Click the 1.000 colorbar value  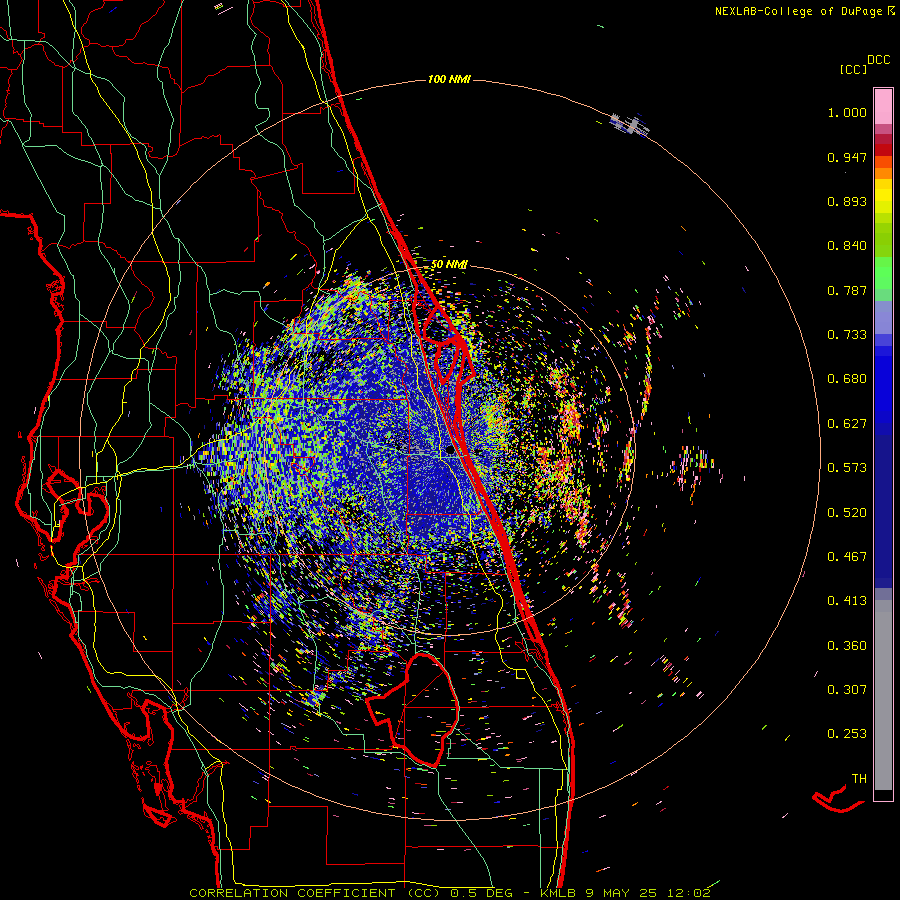(x=847, y=112)
